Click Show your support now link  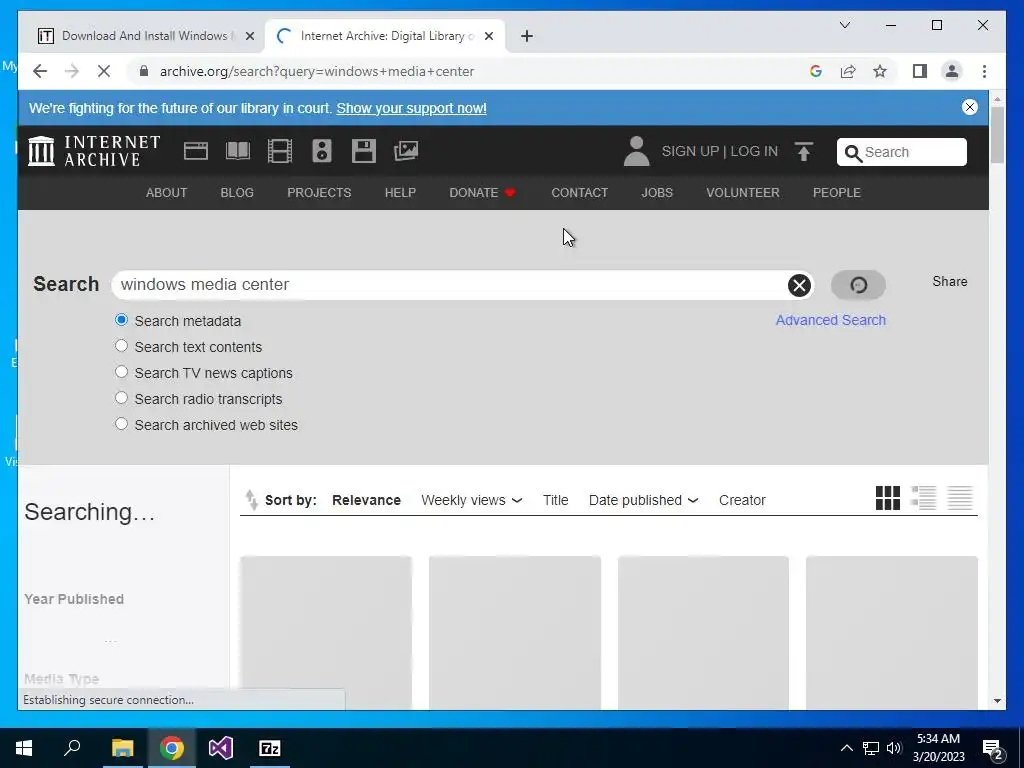coord(411,108)
